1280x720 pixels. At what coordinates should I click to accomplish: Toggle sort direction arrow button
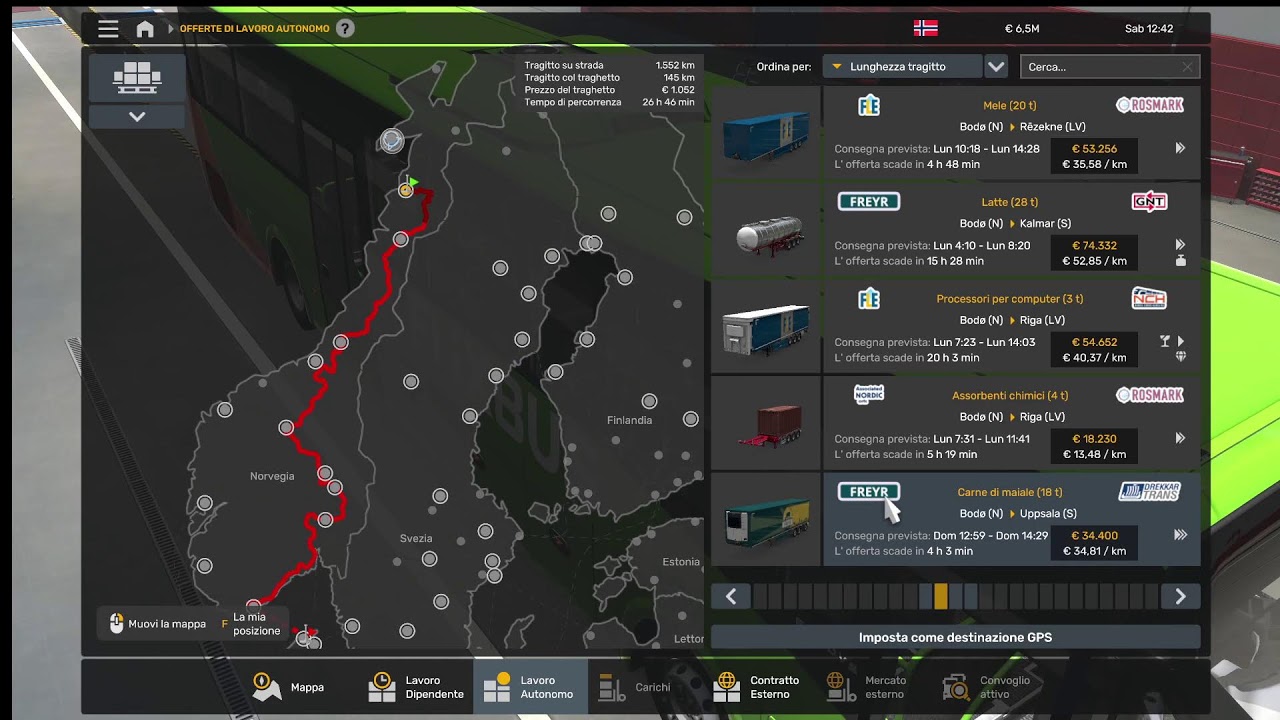[x=996, y=67]
